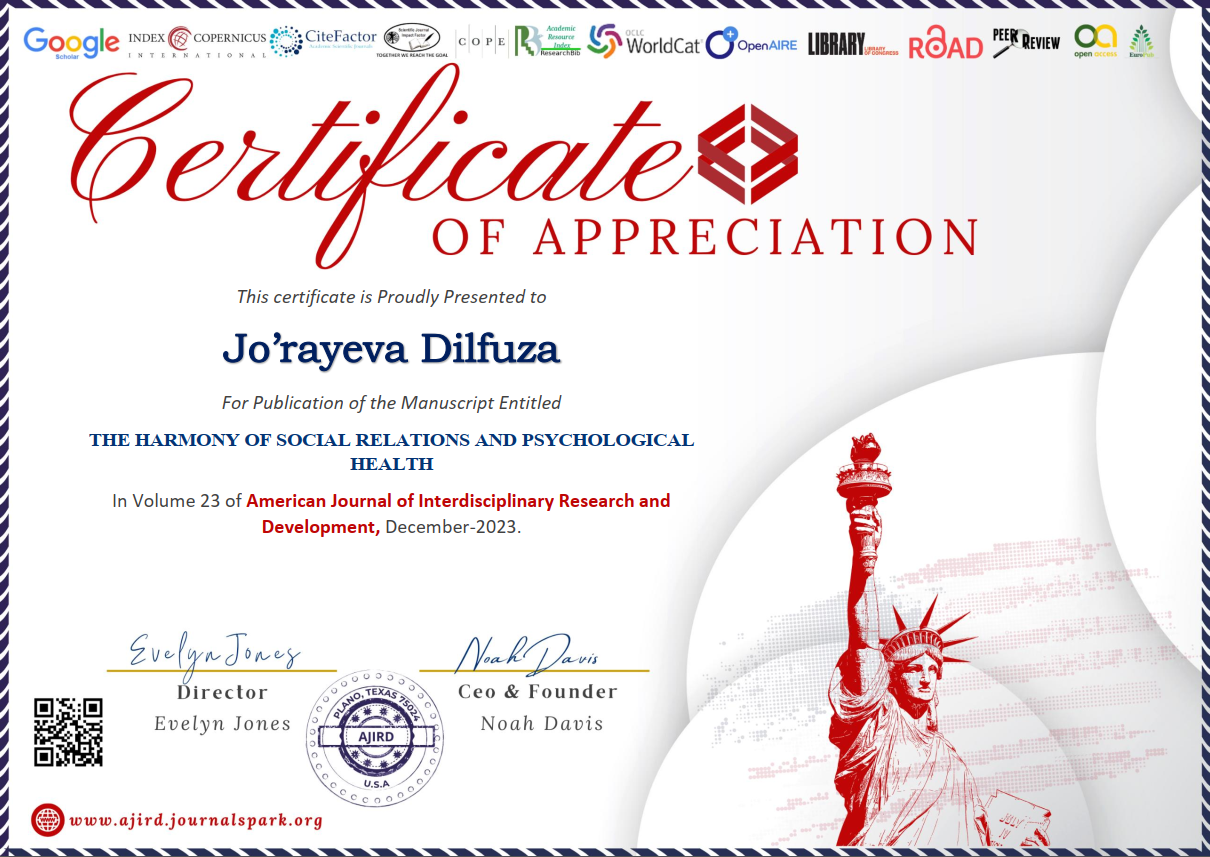Click the handwritten Noah Davis signature

pos(526,653)
